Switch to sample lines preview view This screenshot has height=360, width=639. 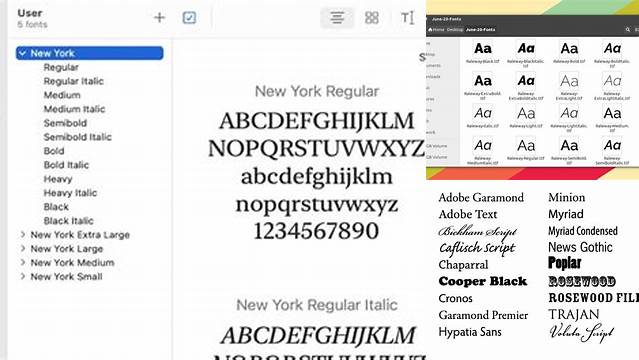pyautogui.click(x=337, y=18)
